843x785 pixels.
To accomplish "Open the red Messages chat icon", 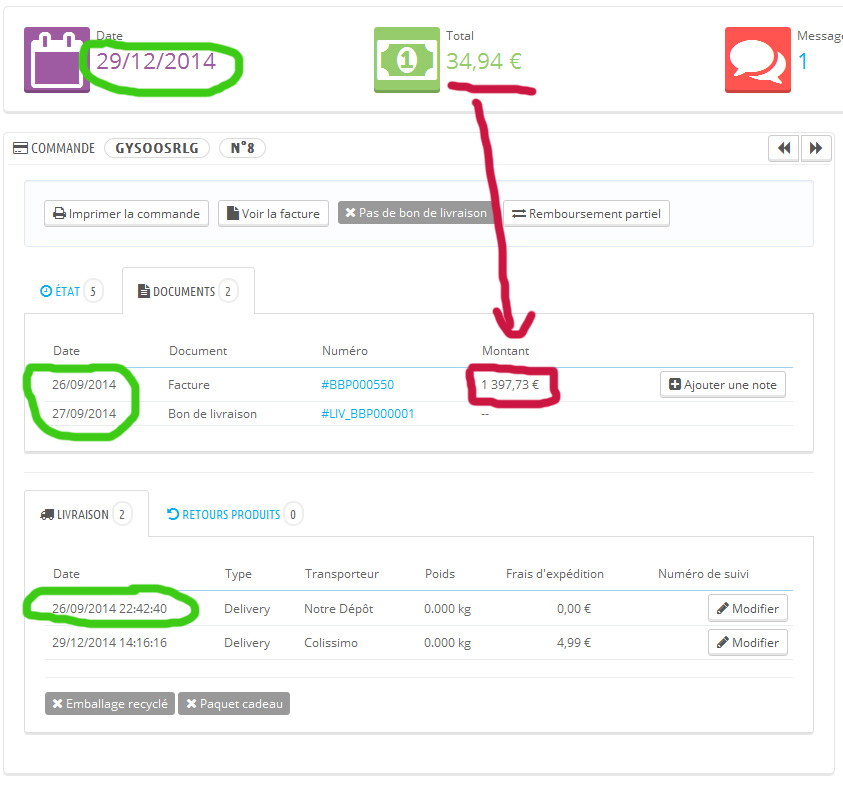I will (758, 60).
